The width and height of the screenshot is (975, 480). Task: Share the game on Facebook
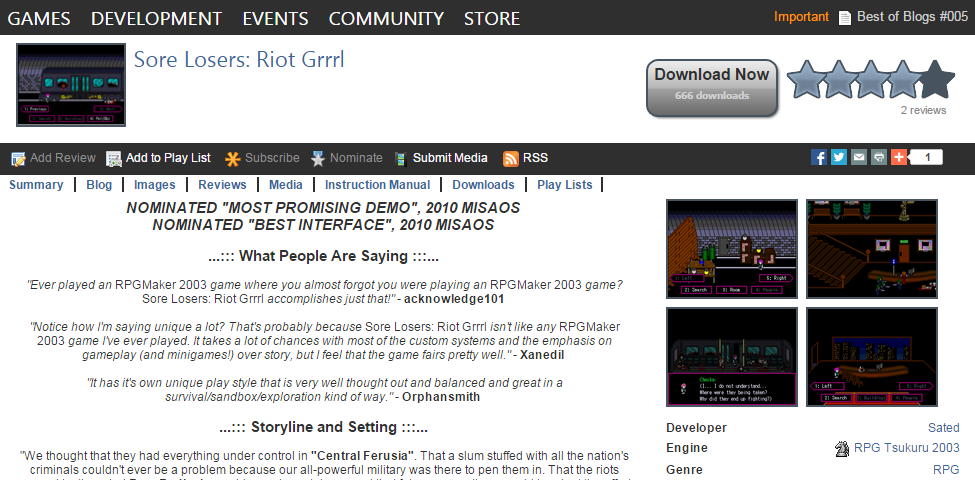coord(819,157)
